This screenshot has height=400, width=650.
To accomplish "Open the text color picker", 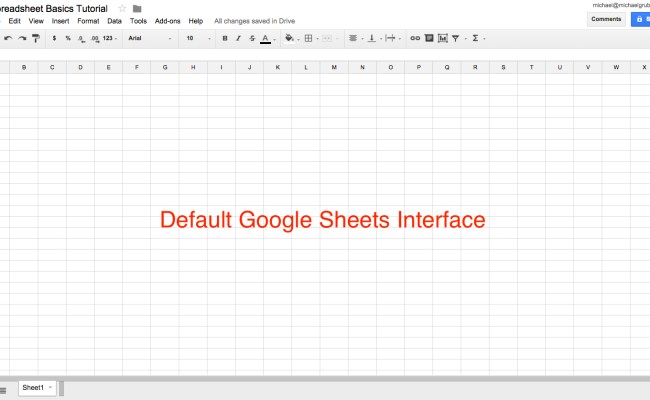I will (266, 39).
